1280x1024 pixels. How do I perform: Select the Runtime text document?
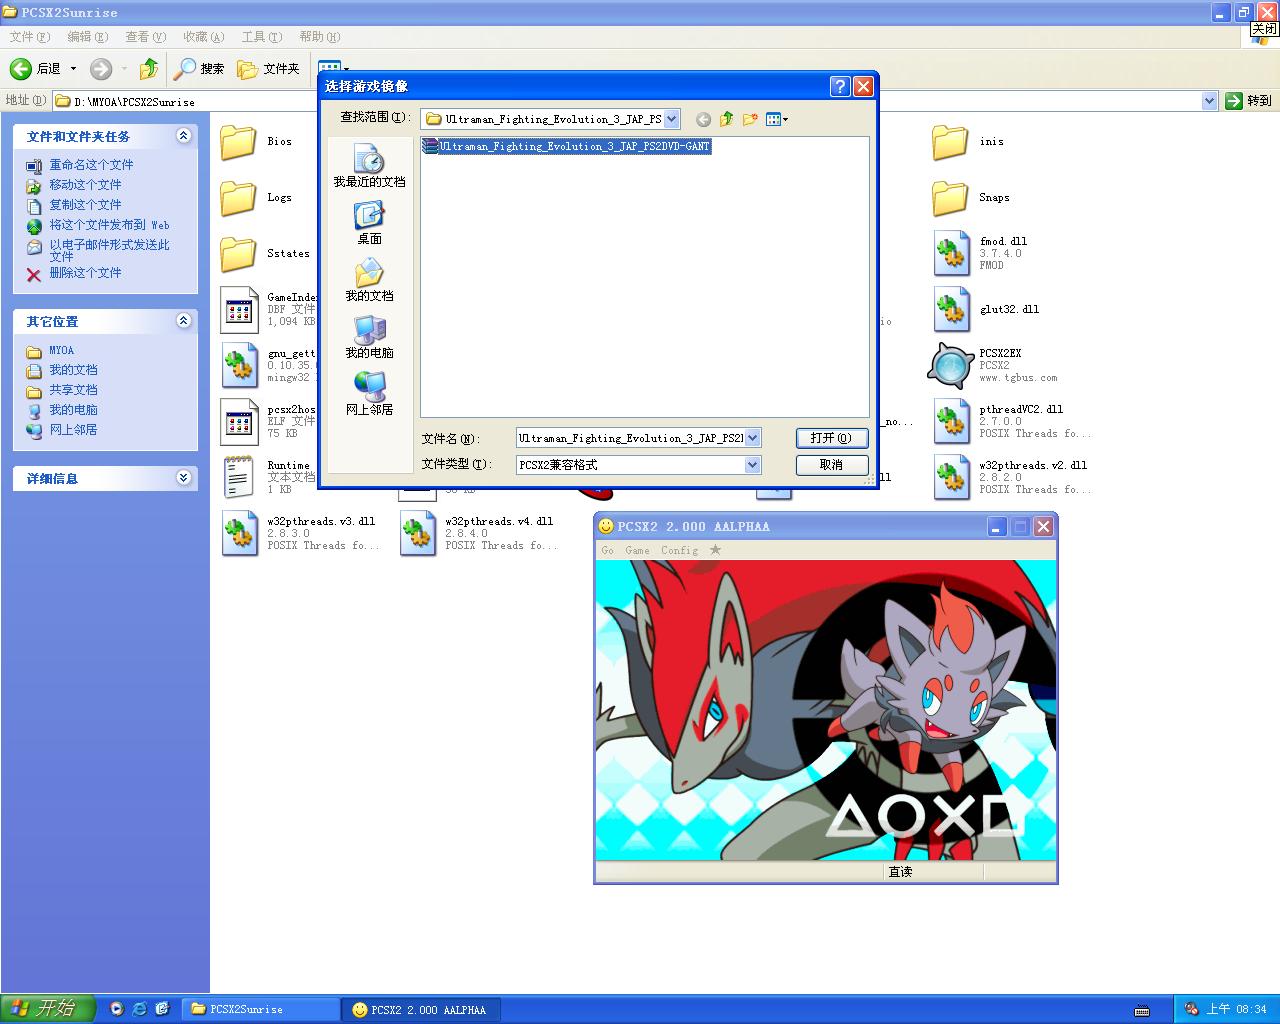coord(266,478)
